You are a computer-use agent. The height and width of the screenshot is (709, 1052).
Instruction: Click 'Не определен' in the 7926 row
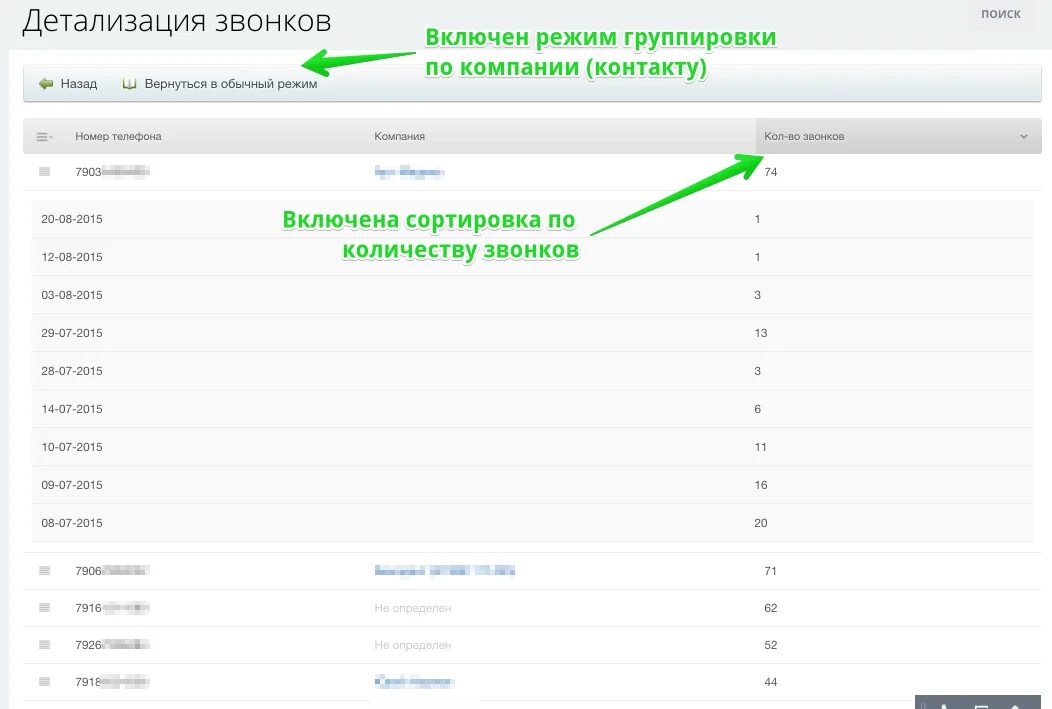coord(413,645)
